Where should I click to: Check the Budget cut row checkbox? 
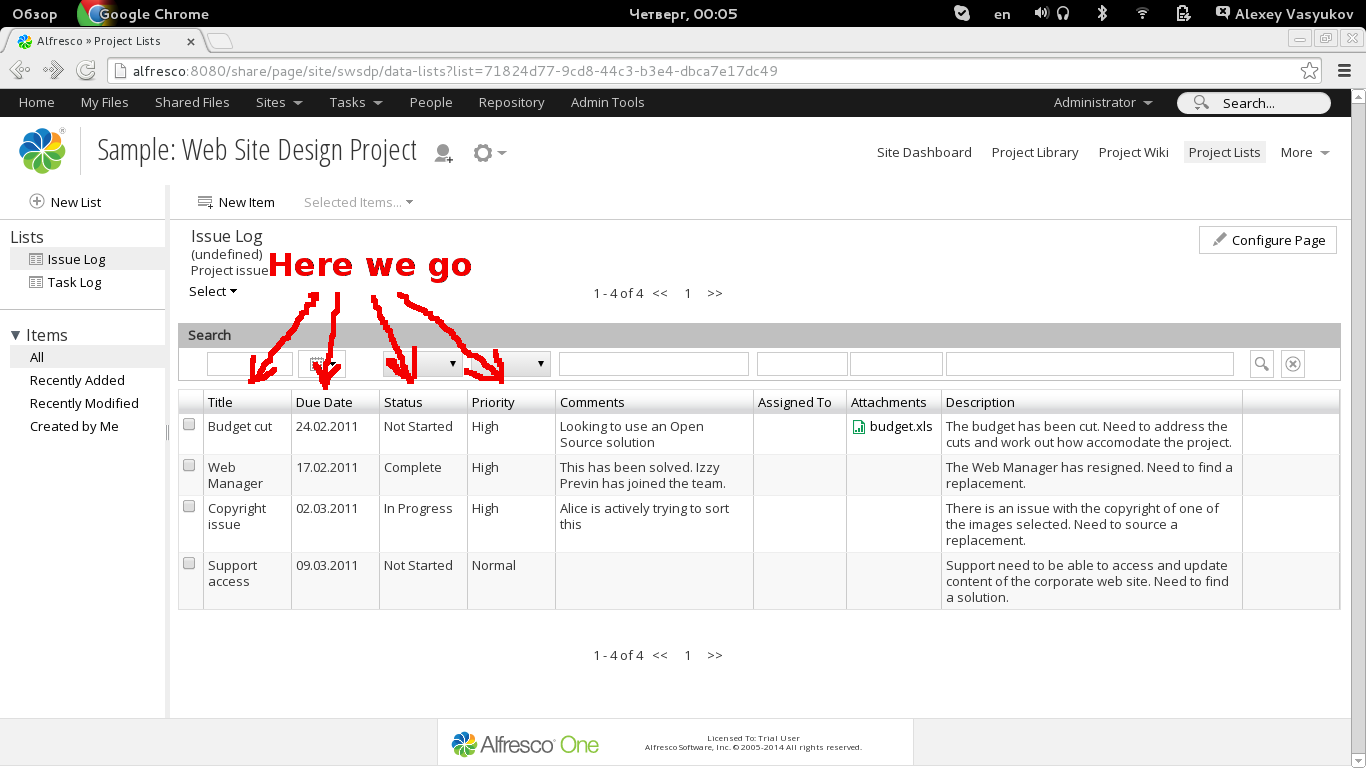[189, 425]
